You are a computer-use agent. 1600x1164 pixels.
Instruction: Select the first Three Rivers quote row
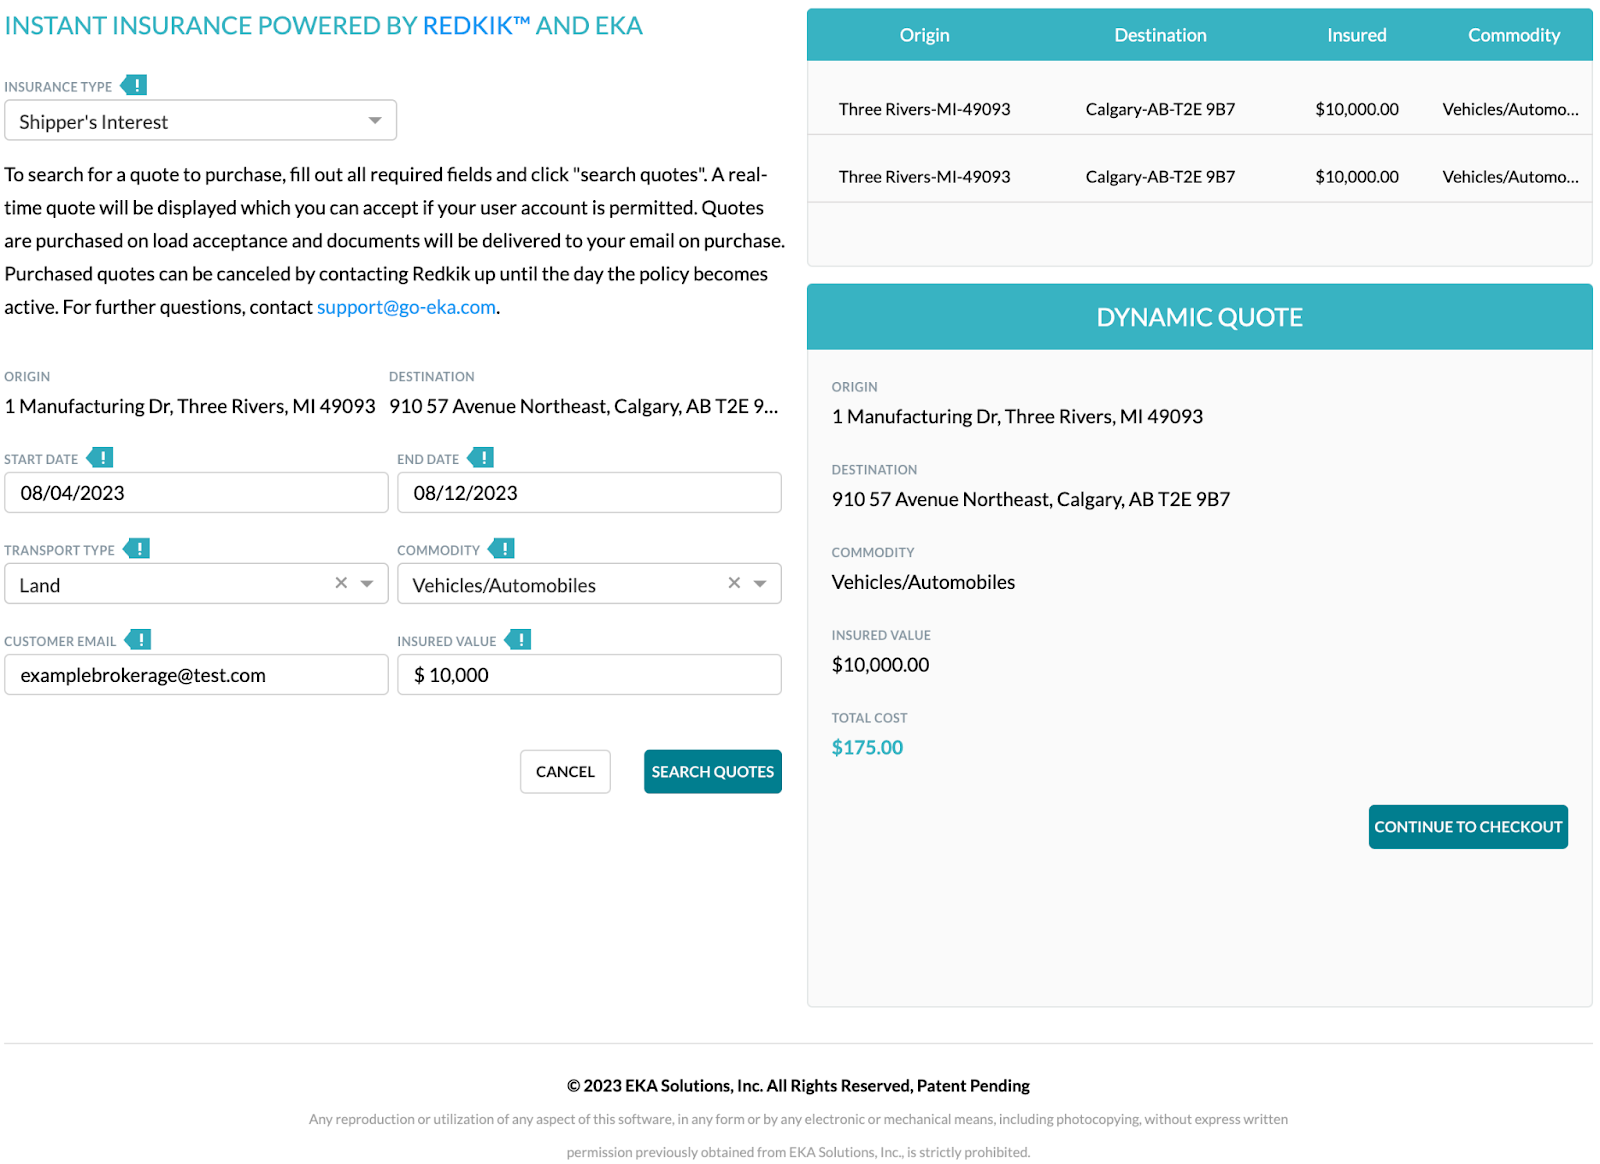pos(1199,109)
